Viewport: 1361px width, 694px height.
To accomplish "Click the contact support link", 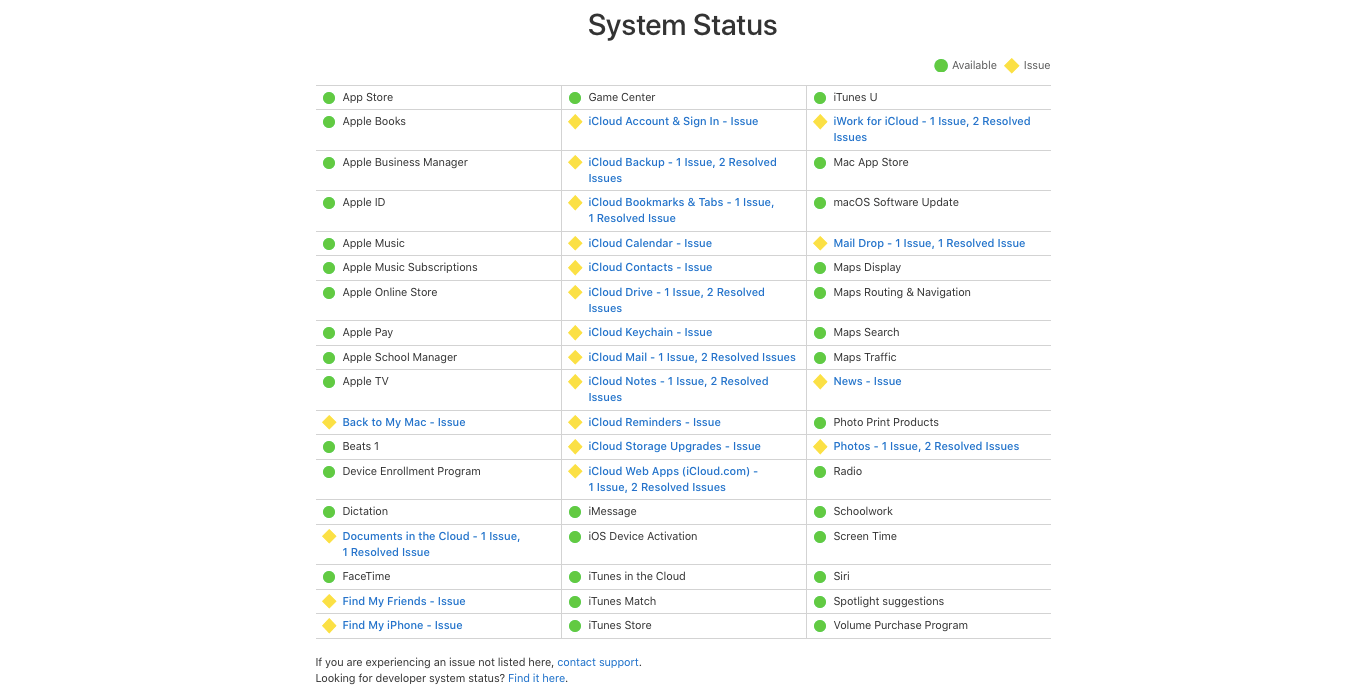I will 598,662.
